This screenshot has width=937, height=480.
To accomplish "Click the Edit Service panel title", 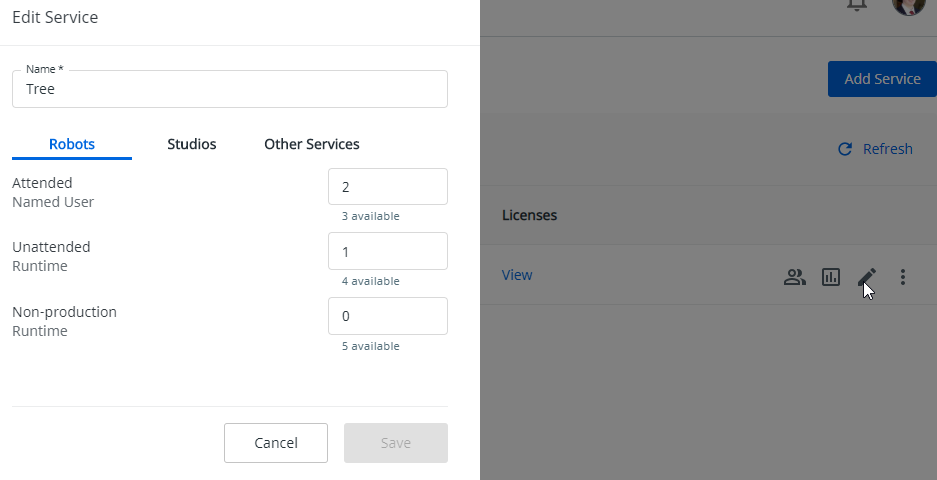I will (x=55, y=17).
